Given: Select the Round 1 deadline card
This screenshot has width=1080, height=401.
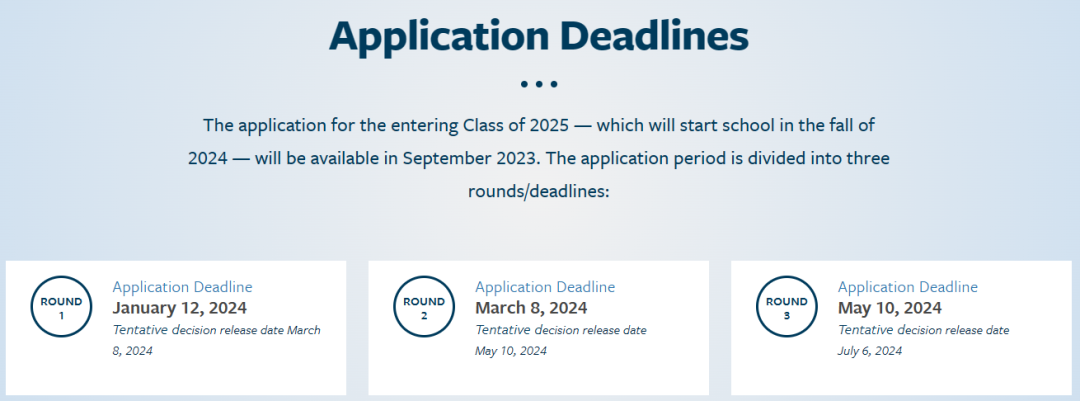Looking at the screenshot, I should tap(176, 328).
